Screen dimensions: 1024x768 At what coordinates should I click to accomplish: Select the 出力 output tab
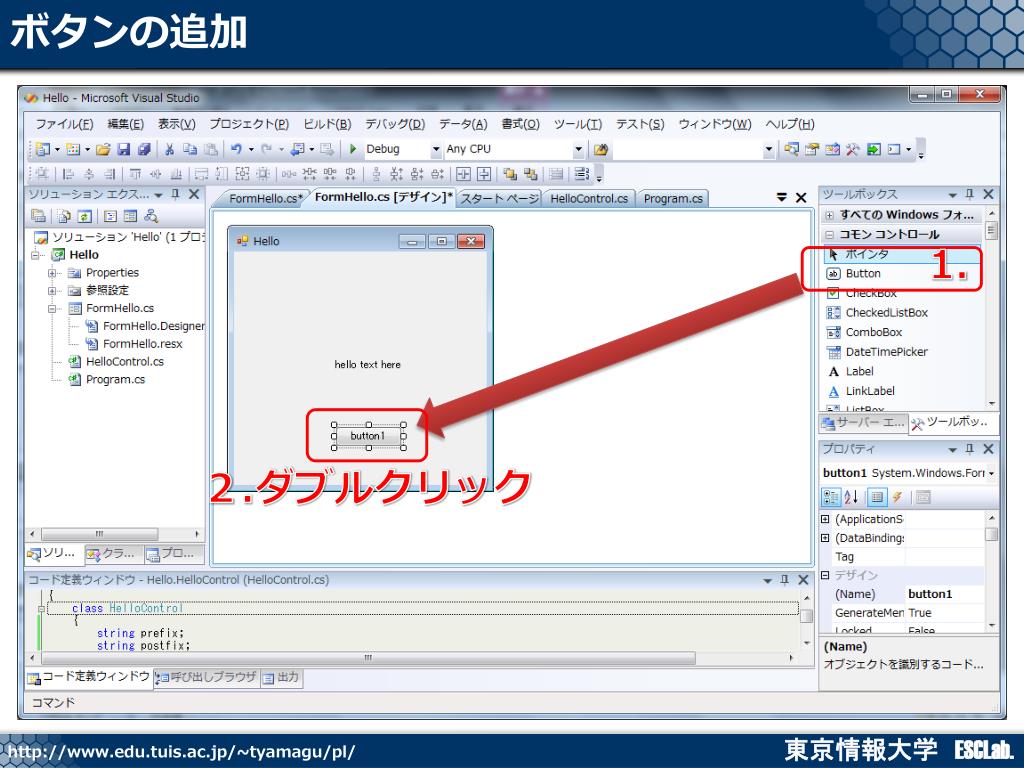281,678
